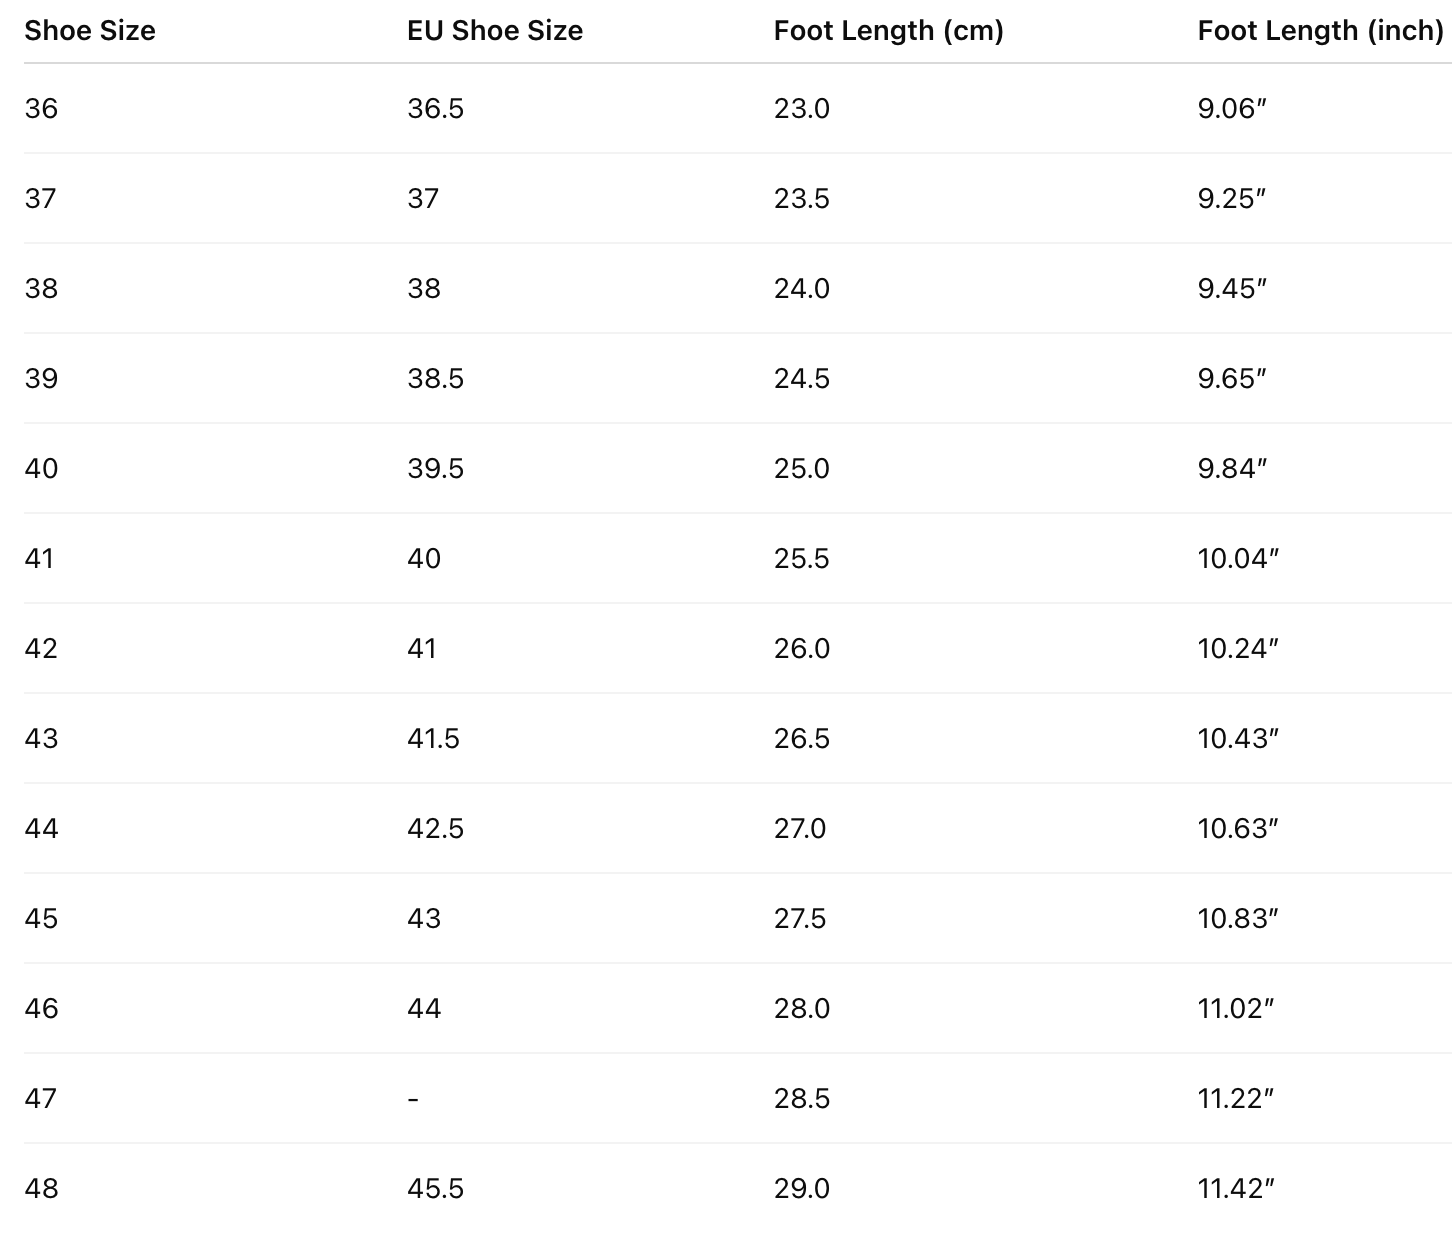The image size is (1452, 1236).
Task: Click EU size 36.5 cell
Action: (435, 108)
